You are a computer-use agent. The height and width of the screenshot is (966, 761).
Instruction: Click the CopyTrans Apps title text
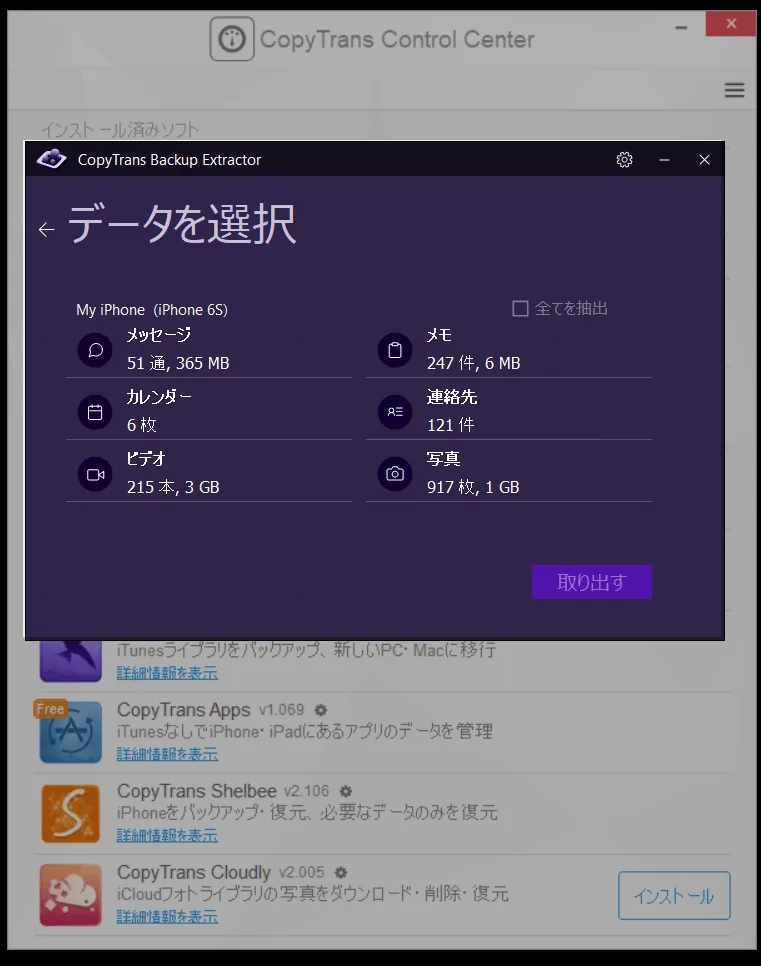tap(184, 710)
